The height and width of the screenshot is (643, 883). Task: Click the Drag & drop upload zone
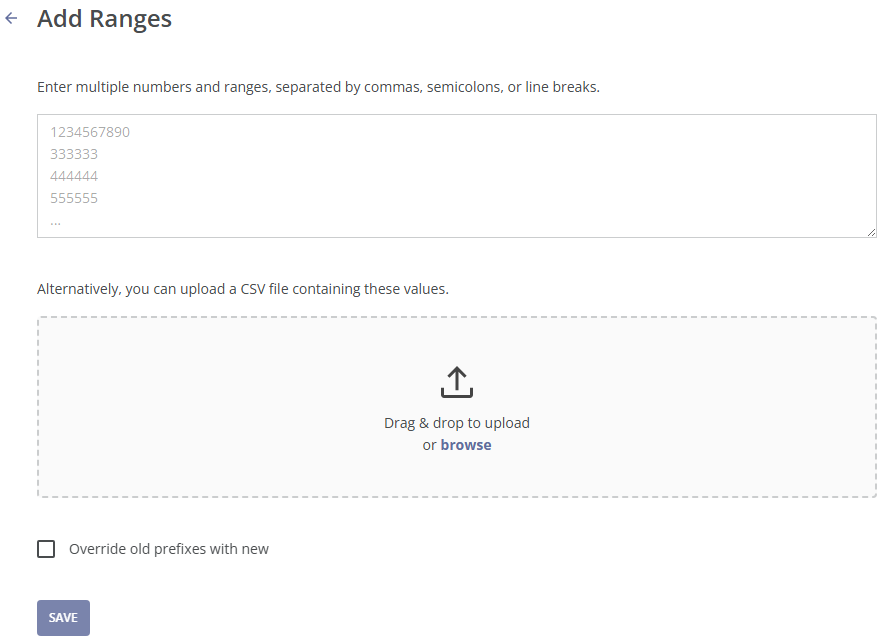[x=457, y=405]
